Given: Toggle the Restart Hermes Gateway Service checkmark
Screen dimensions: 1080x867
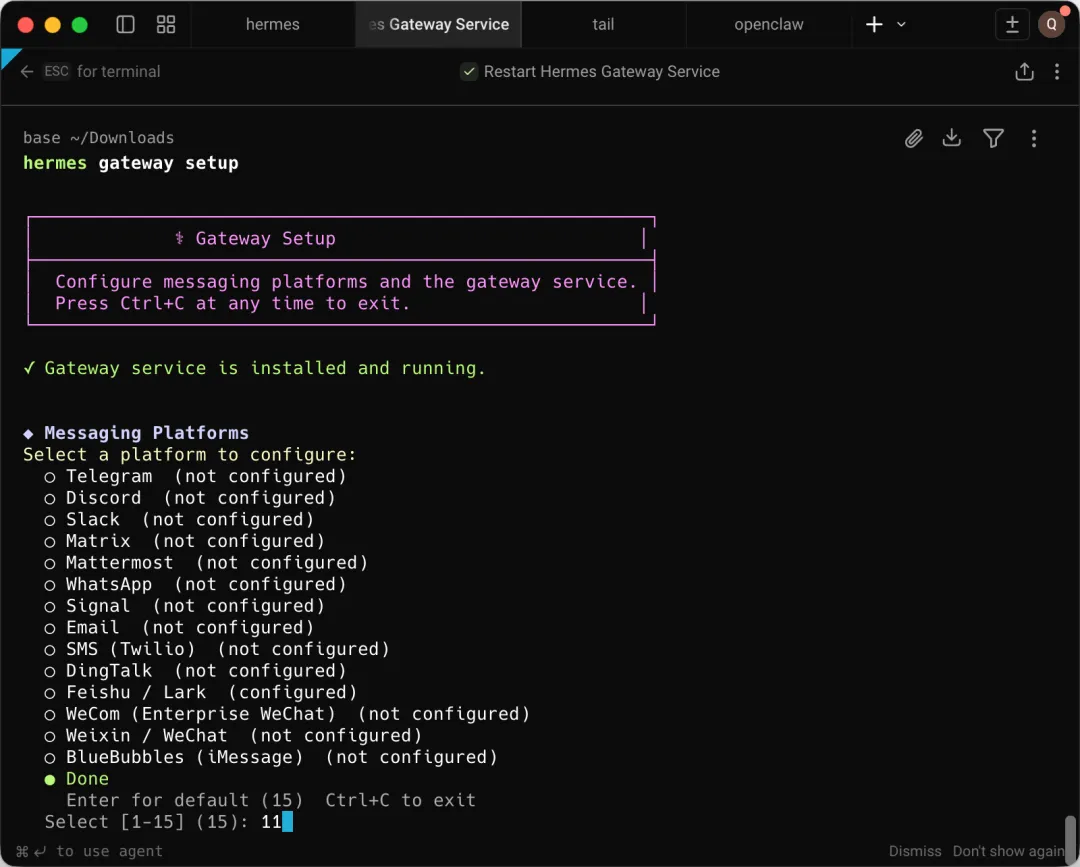Looking at the screenshot, I should 469,72.
